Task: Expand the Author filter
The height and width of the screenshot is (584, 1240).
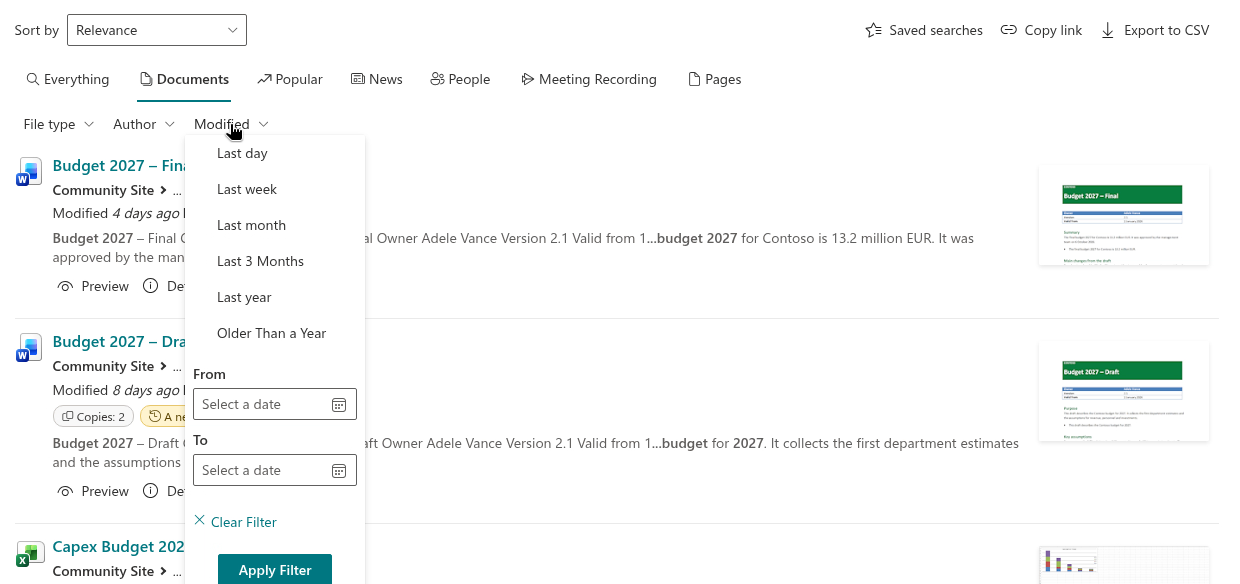Action: (145, 124)
